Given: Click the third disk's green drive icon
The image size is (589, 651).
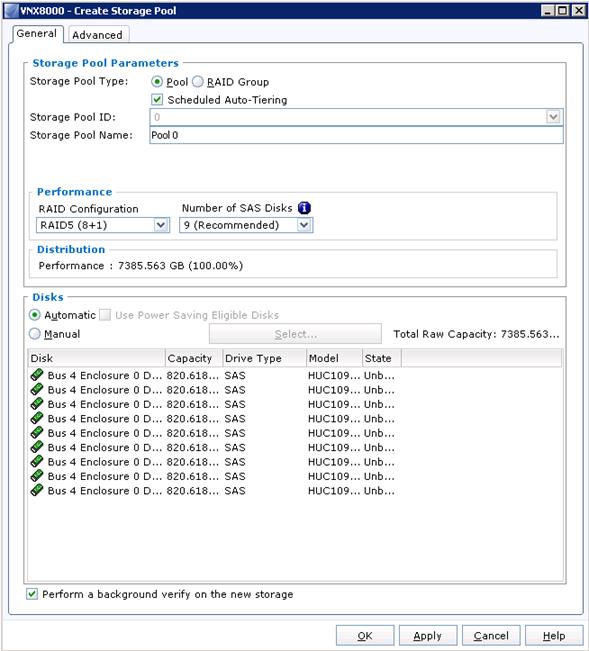Looking at the screenshot, I should tap(37, 404).
